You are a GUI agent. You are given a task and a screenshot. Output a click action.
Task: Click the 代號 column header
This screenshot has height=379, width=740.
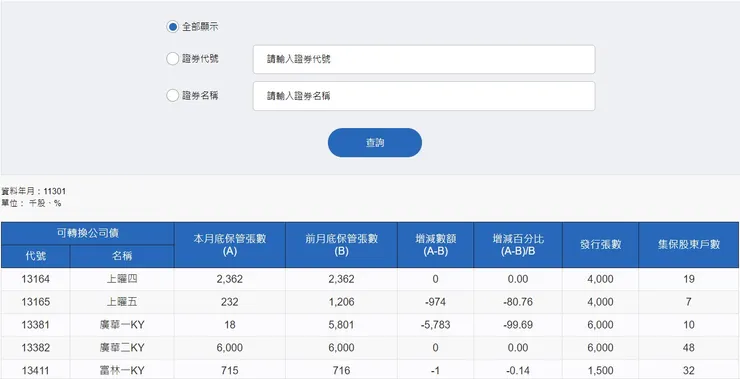pyautogui.click(x=36, y=256)
